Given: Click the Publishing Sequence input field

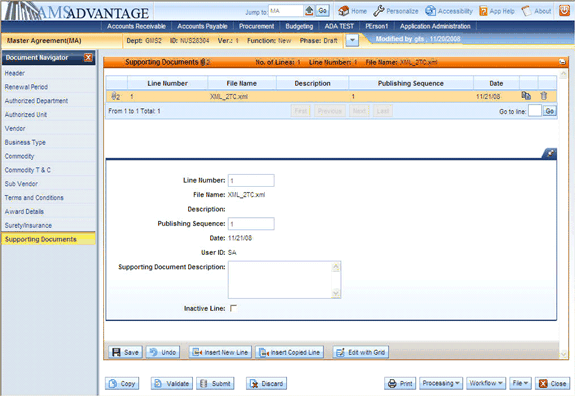Looking at the screenshot, I should (251, 224).
